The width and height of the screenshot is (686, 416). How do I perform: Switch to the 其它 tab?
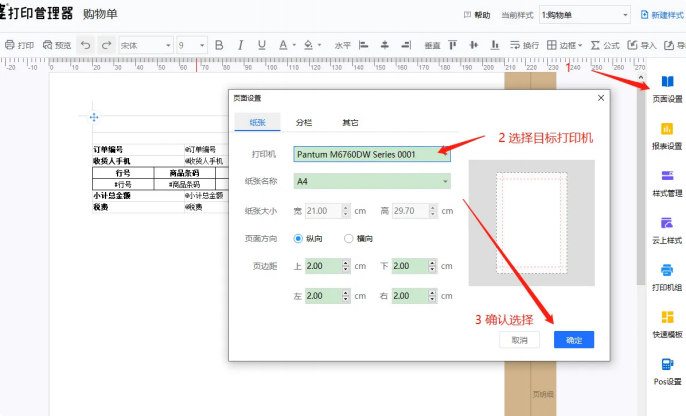(350, 122)
